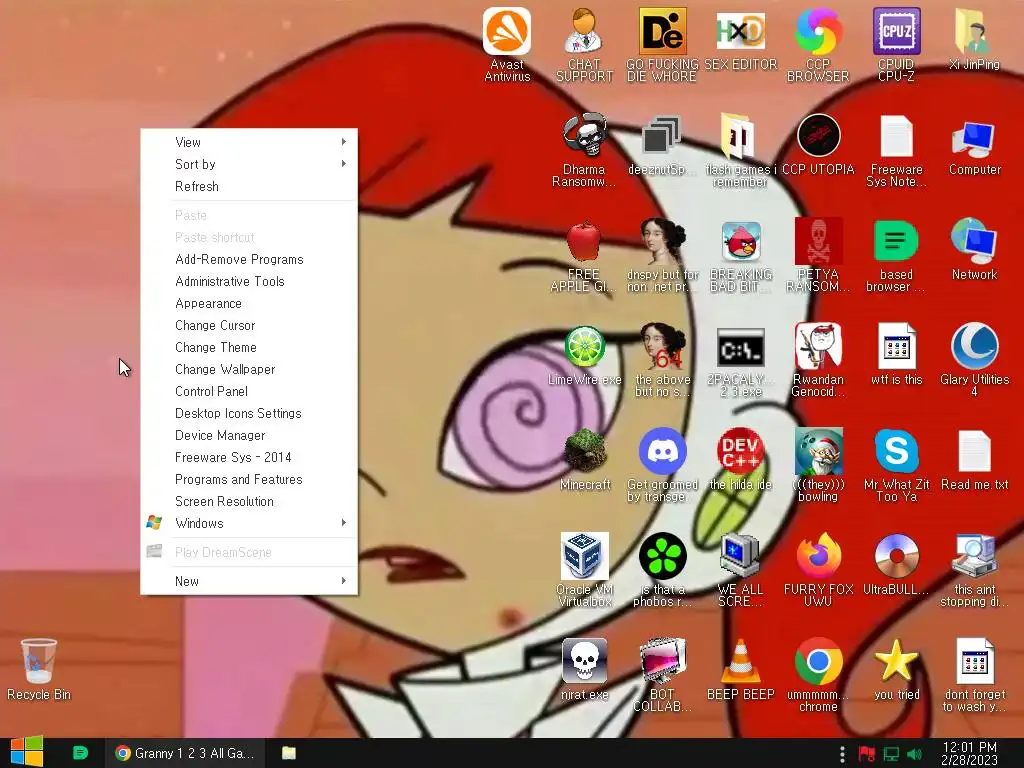Open Administrative Tools from context menu

249,281
